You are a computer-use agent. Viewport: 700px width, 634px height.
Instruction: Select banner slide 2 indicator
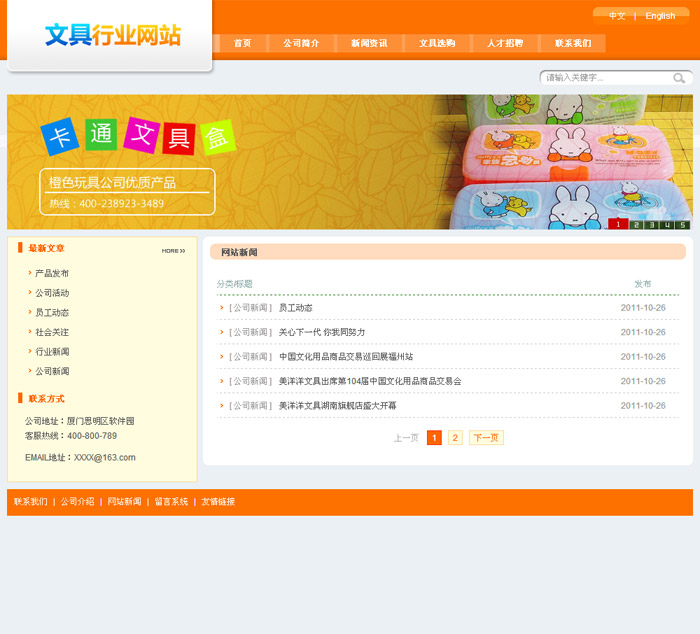pyautogui.click(x=636, y=225)
